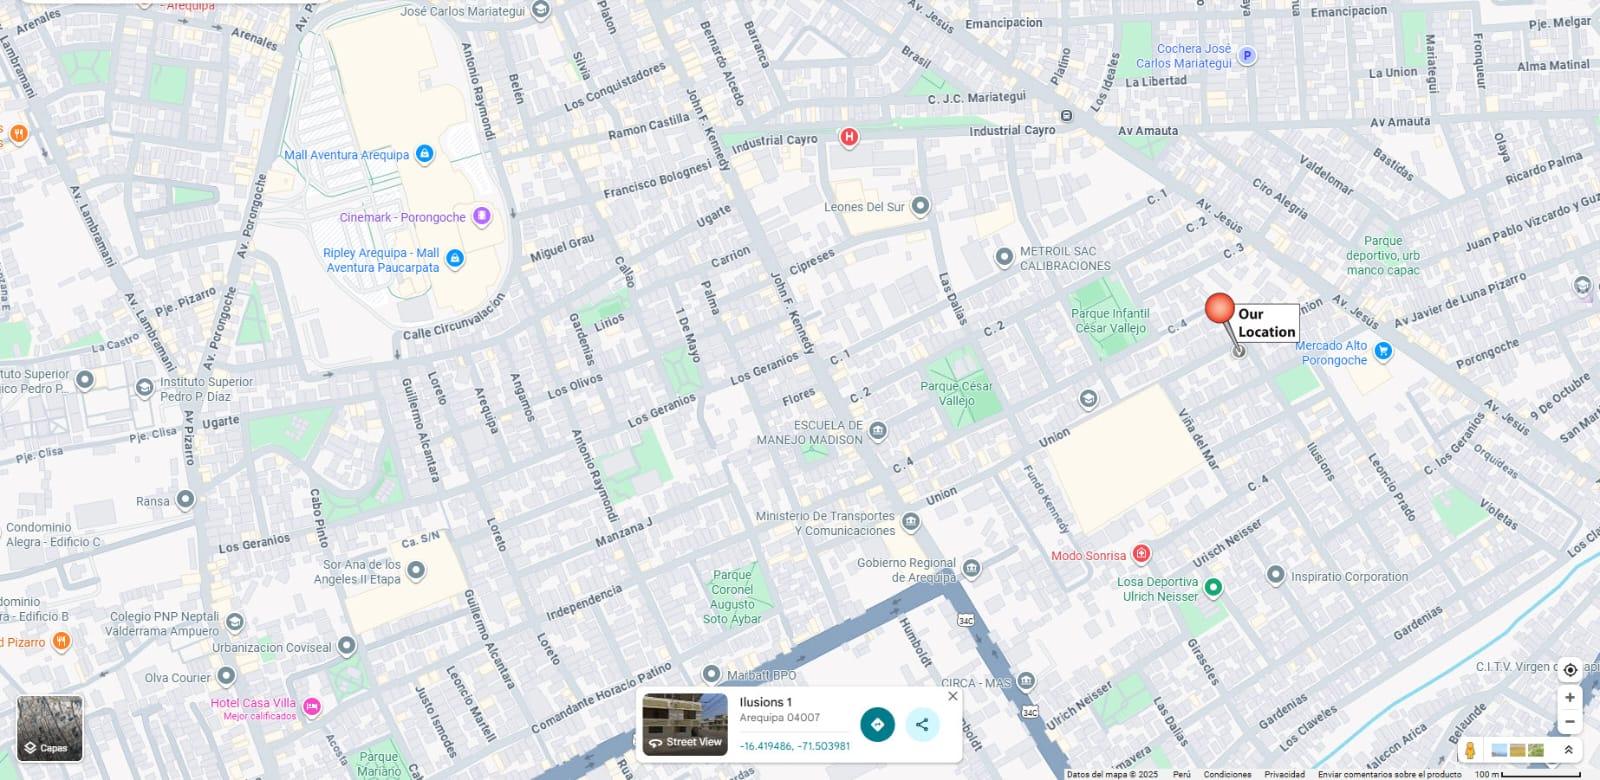Click the coordinates -16.419486, -71.503981
1600x780 pixels.
[x=795, y=746]
